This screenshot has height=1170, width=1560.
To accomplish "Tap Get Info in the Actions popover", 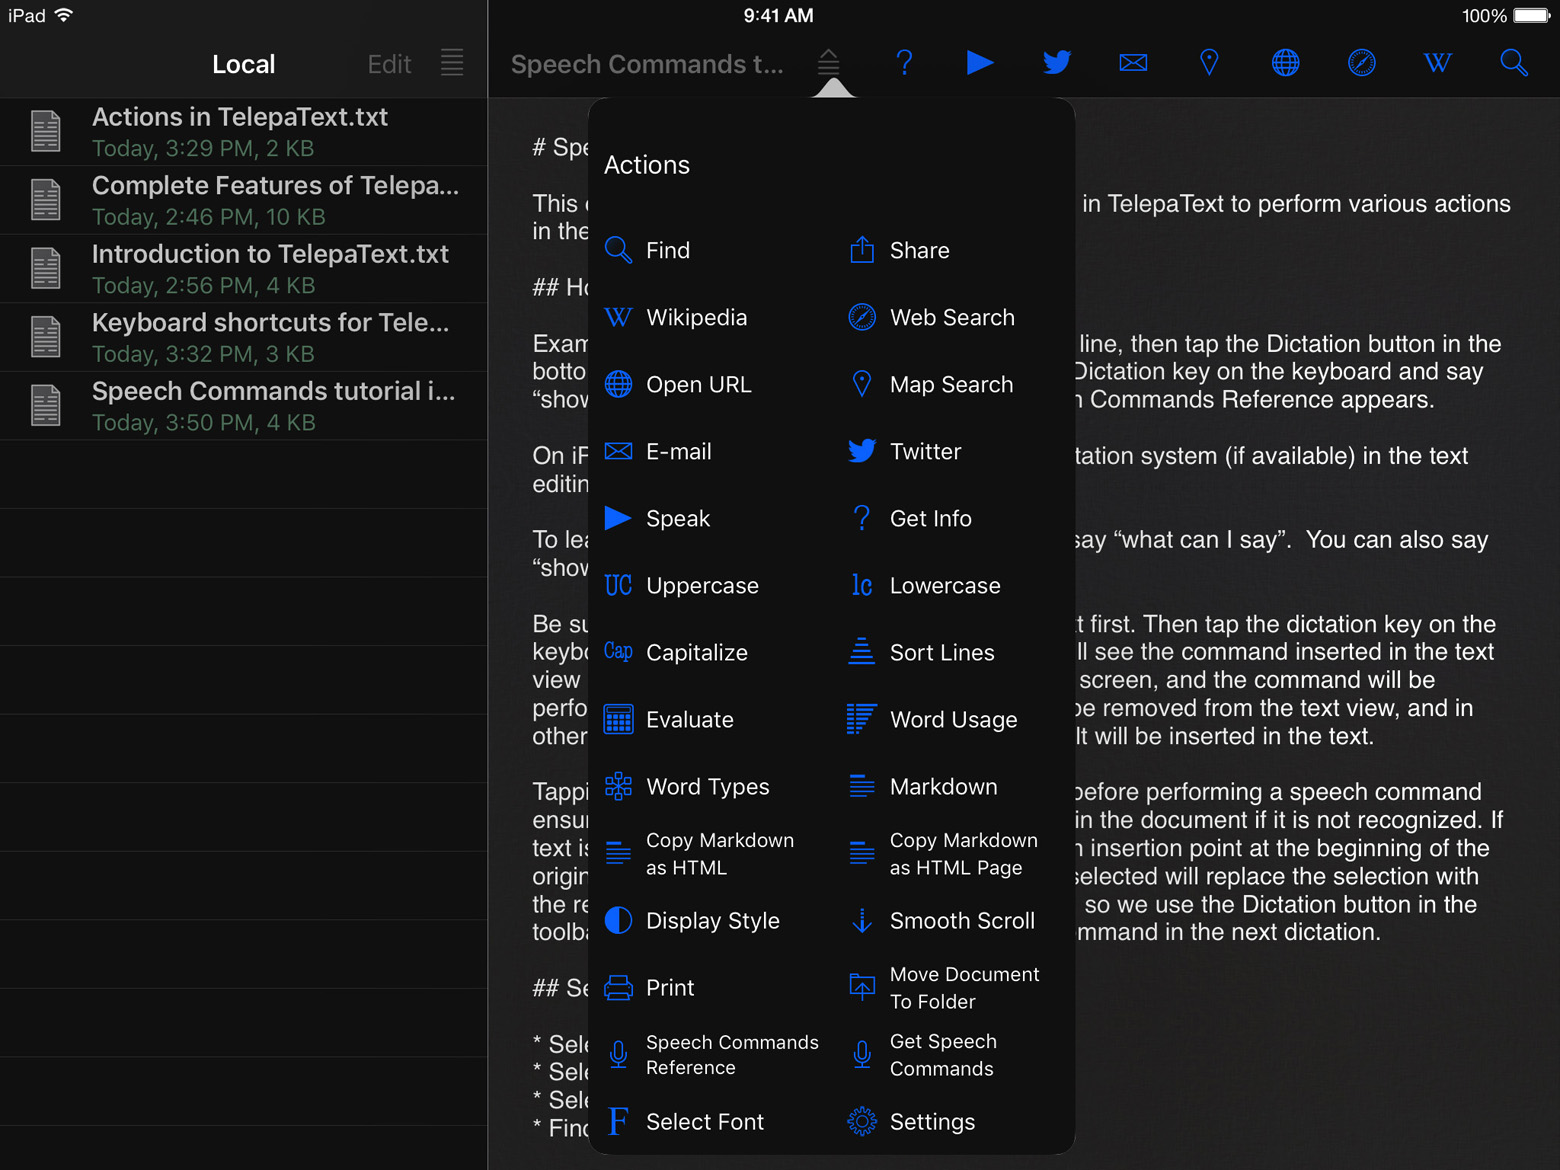I will pos(910,518).
